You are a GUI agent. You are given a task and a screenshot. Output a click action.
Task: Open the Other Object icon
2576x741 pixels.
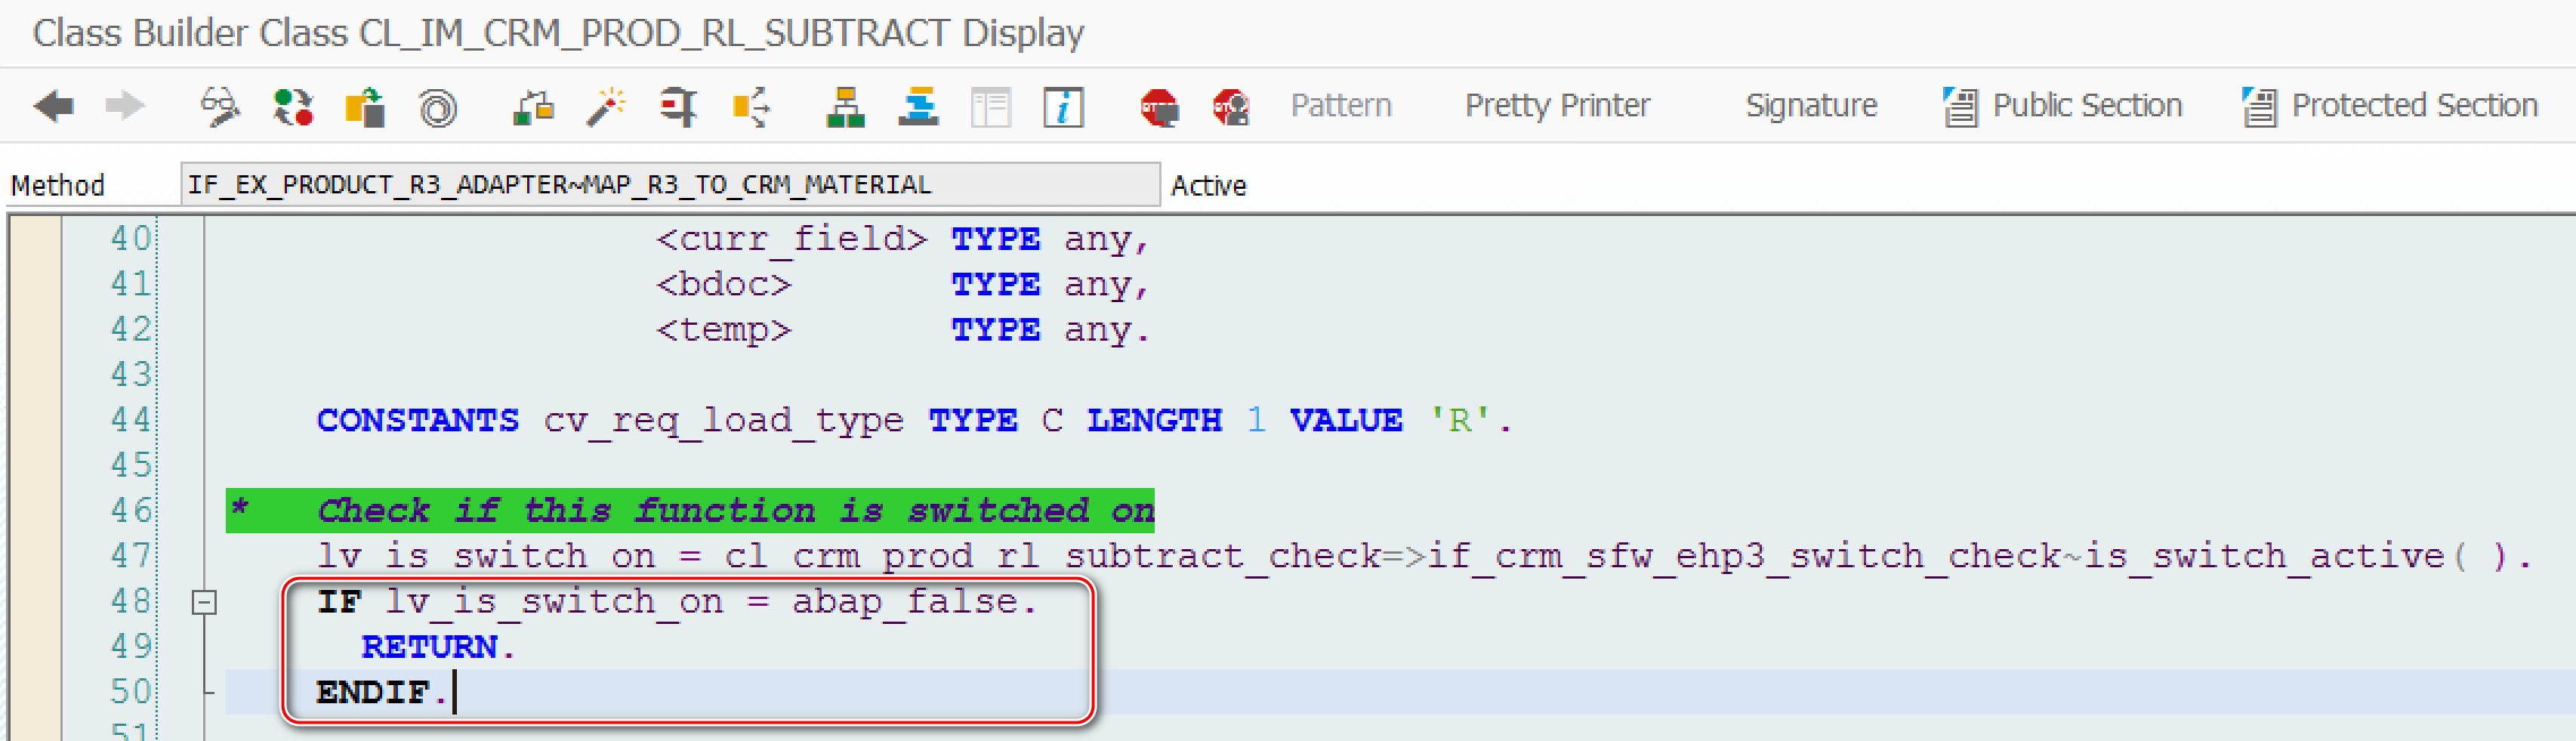[365, 106]
